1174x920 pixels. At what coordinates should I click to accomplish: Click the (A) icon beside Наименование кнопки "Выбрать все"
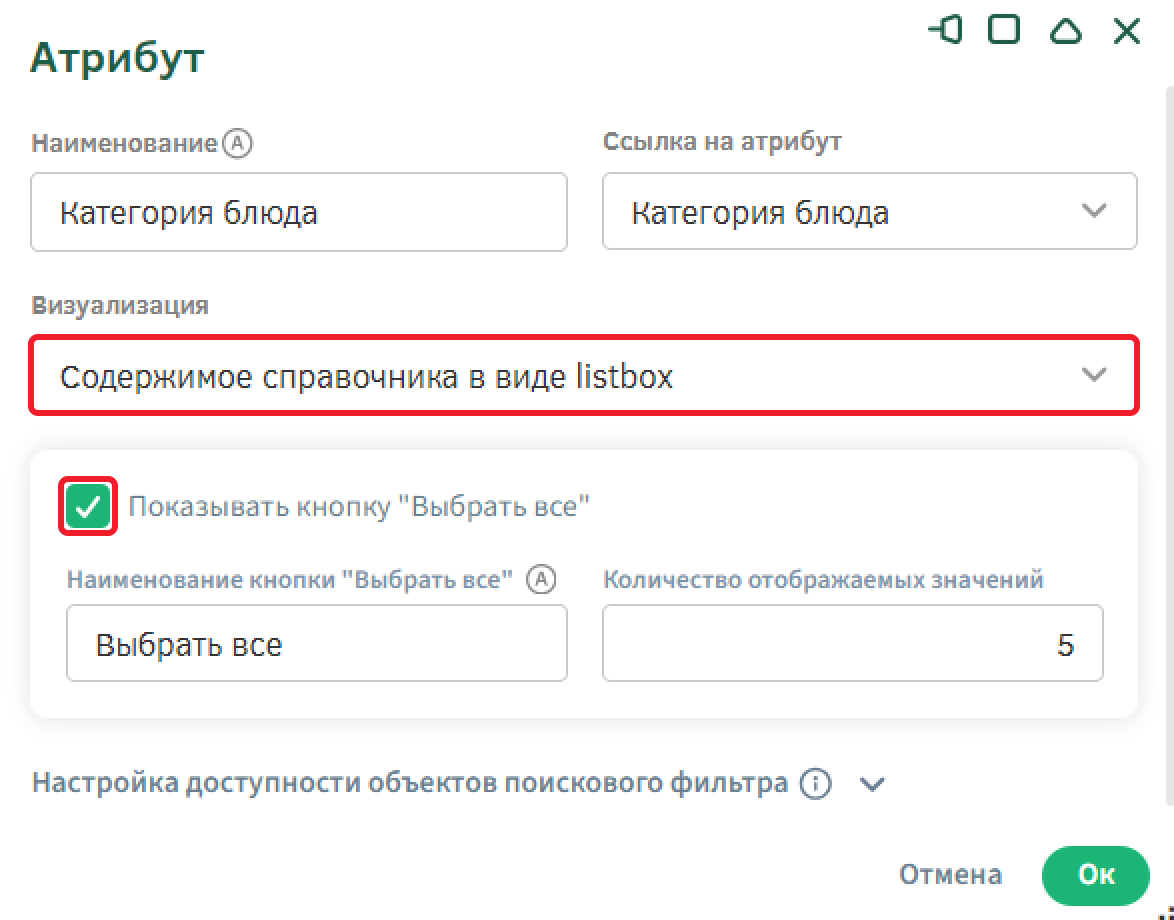[x=541, y=579]
